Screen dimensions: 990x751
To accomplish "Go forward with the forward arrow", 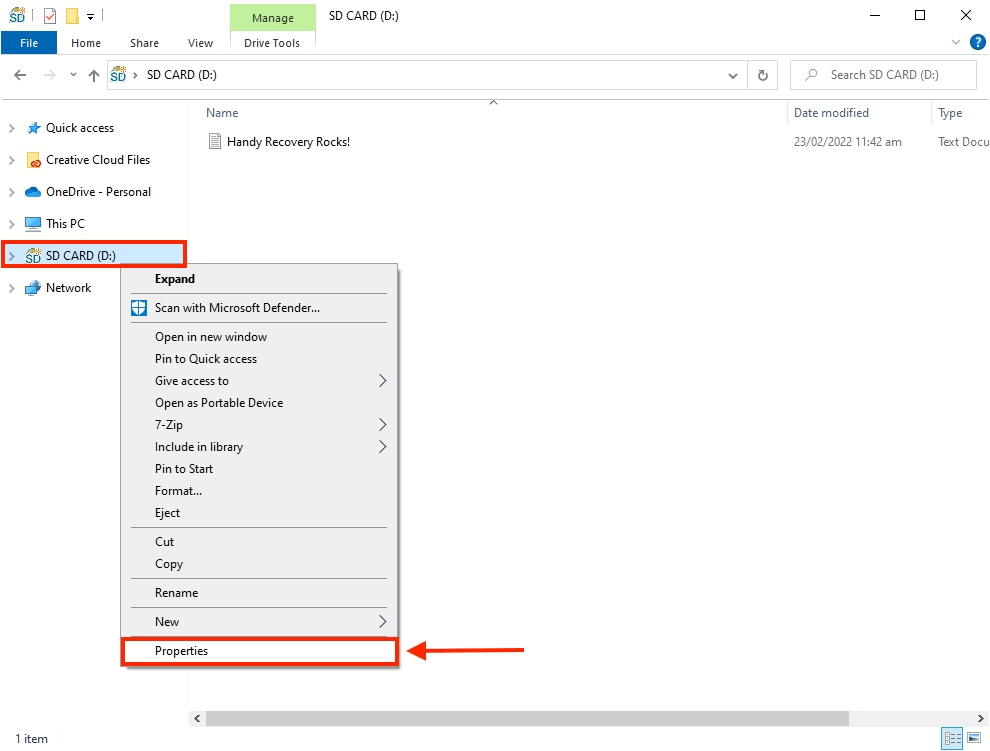I will point(49,75).
